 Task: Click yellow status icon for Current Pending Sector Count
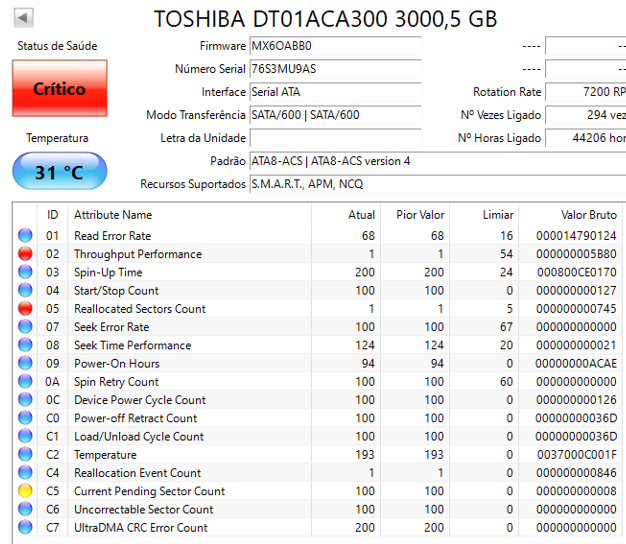coord(25,491)
